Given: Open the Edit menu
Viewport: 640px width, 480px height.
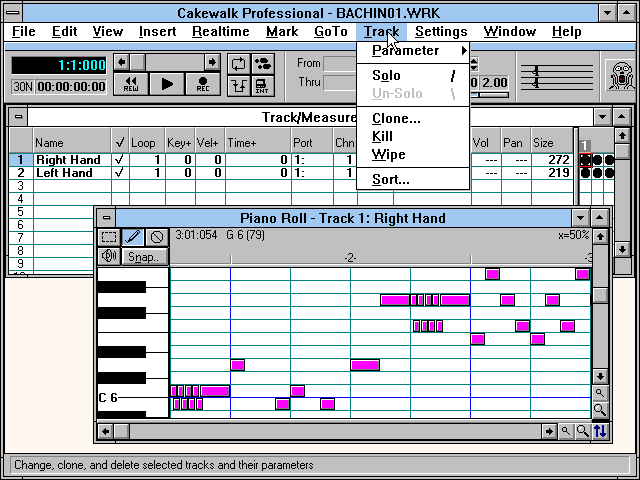Looking at the screenshot, I should [64, 32].
